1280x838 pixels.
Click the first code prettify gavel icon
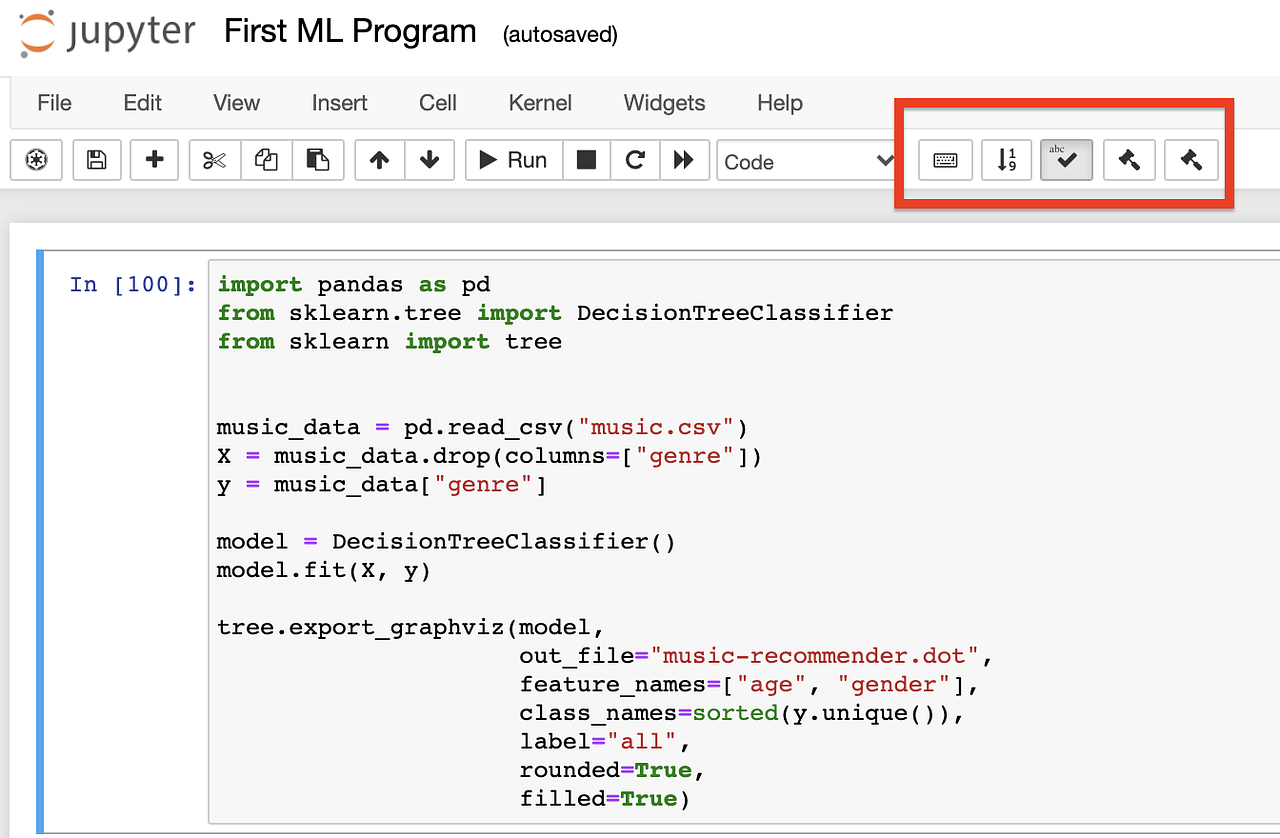coord(1128,160)
